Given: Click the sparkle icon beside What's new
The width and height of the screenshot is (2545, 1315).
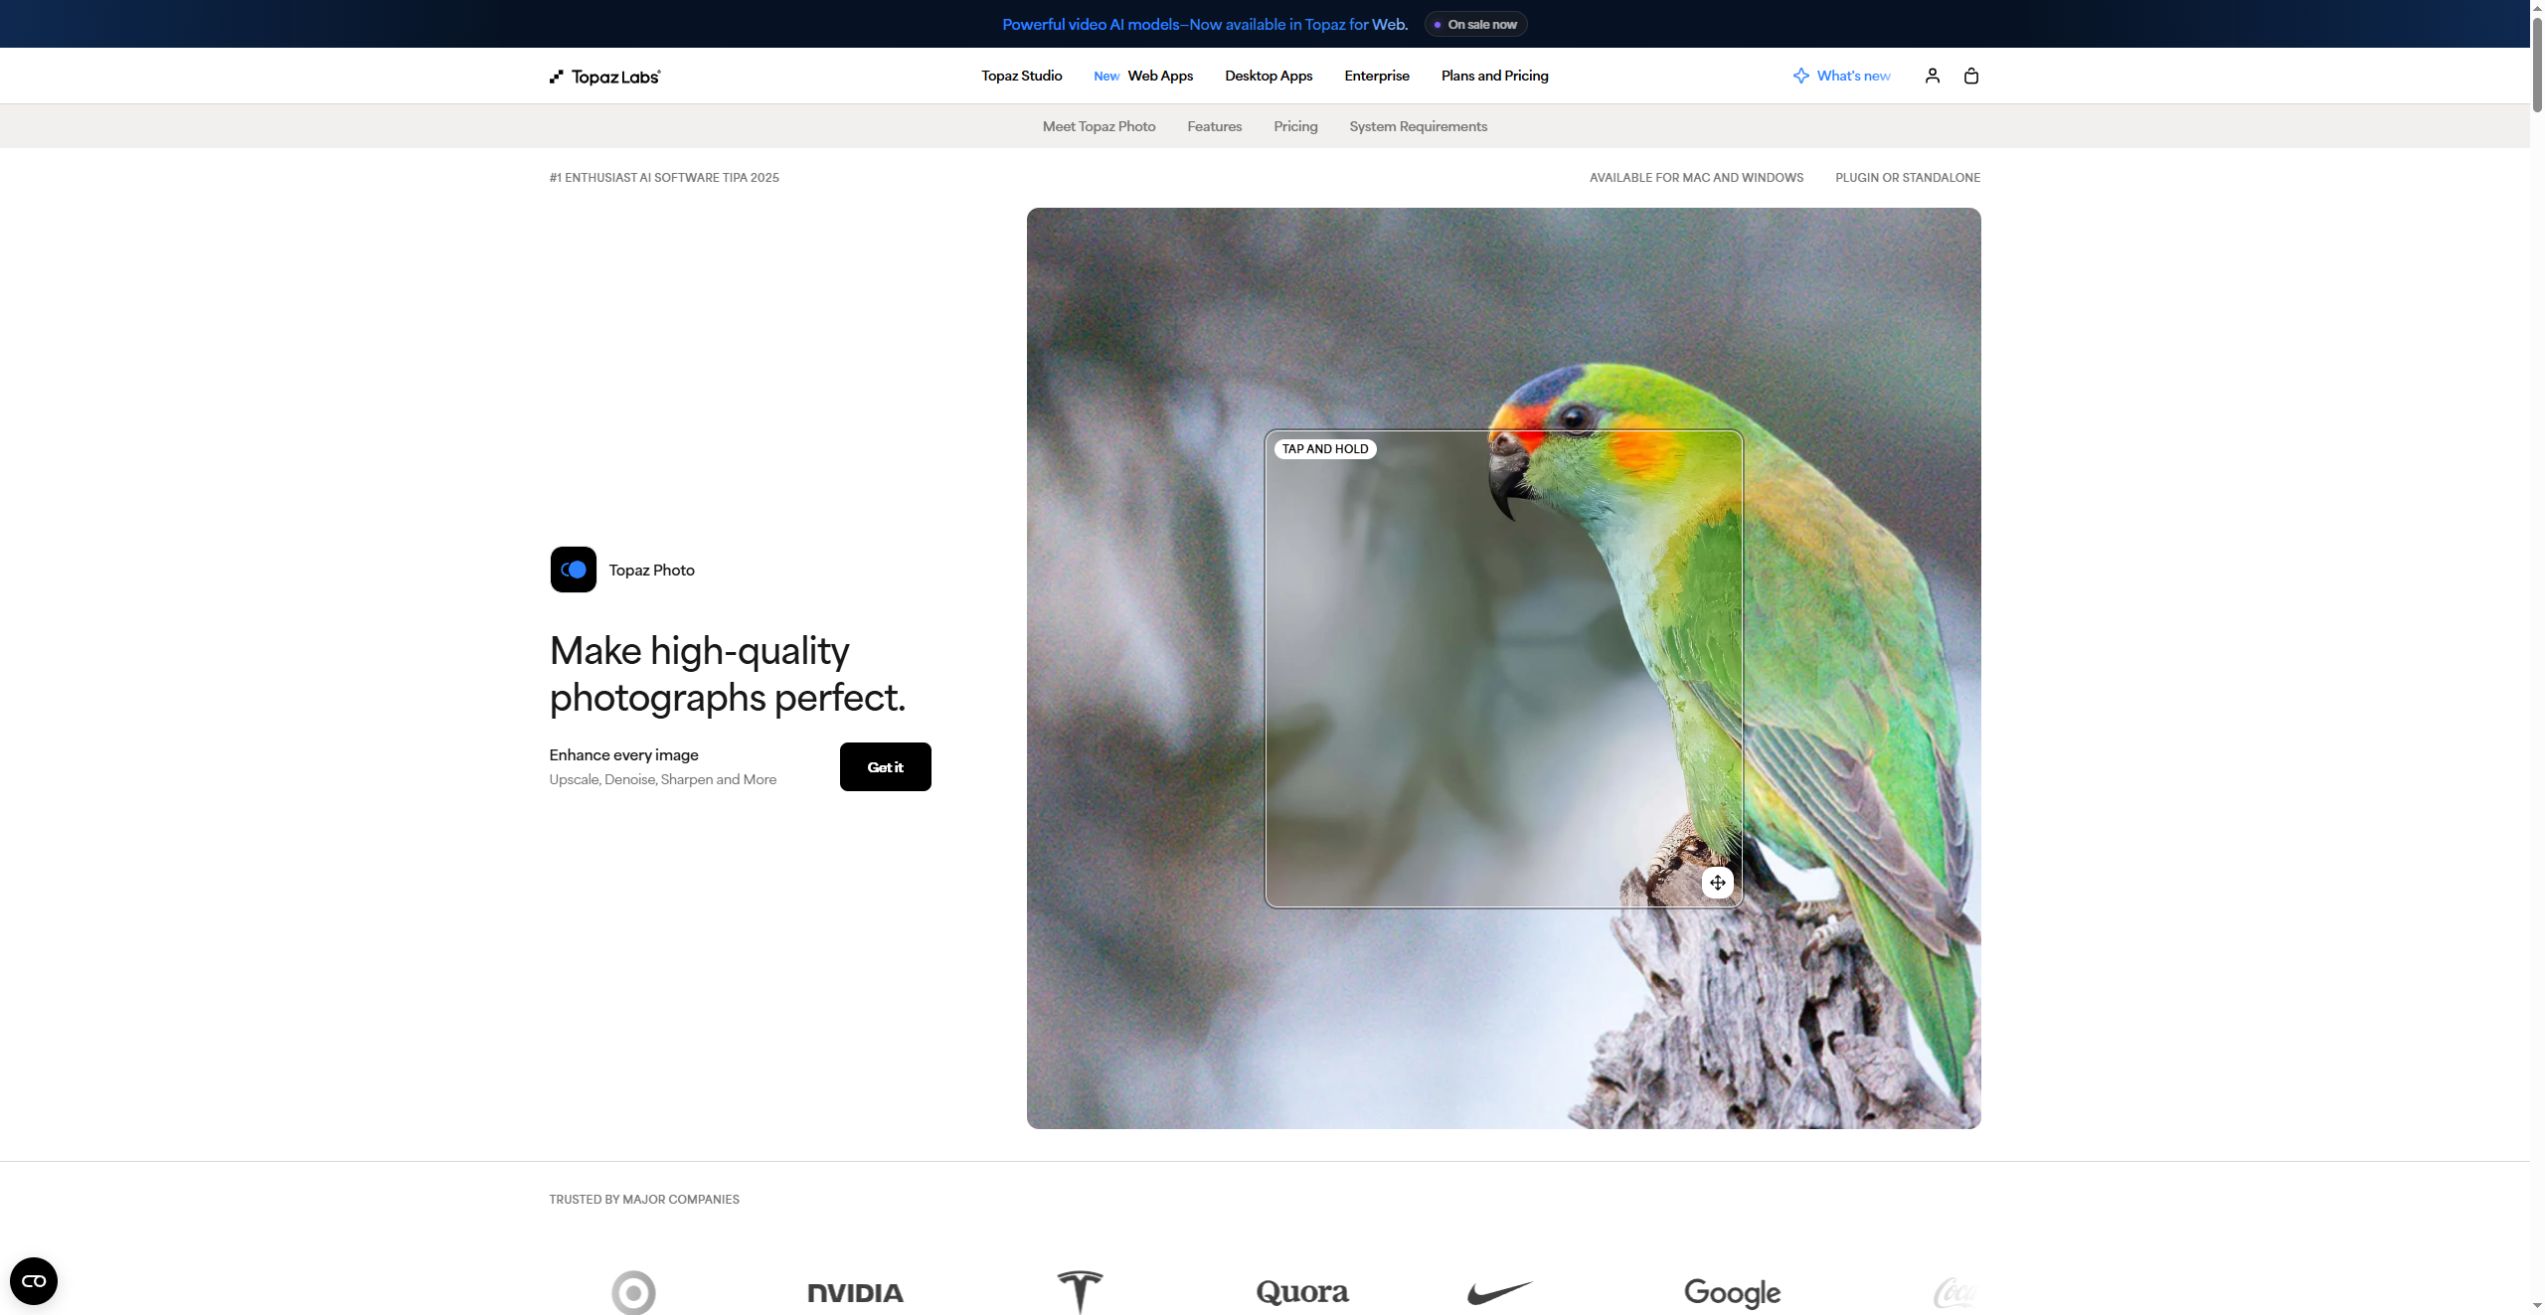Looking at the screenshot, I should 1801,76.
